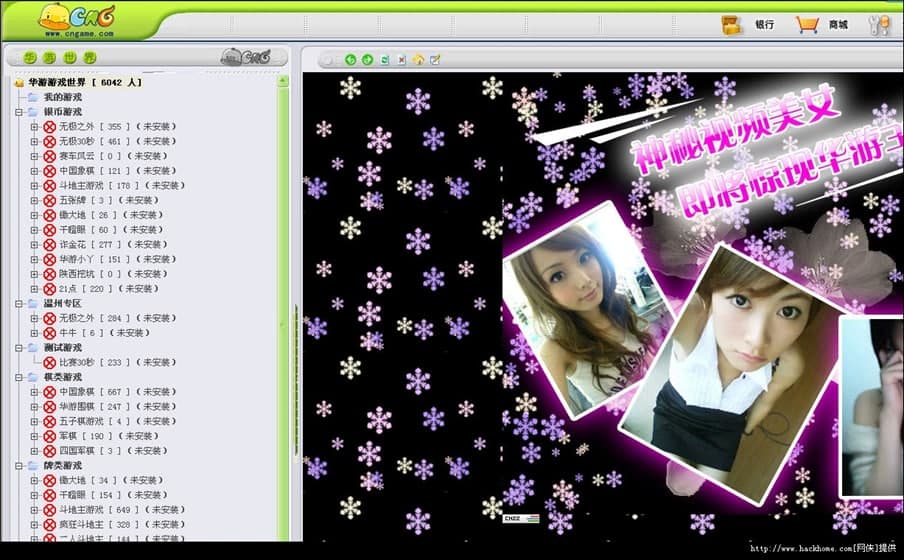Click the short-haired girl photo thumbnail
Viewport: 904px width, 560px height.
[729, 375]
